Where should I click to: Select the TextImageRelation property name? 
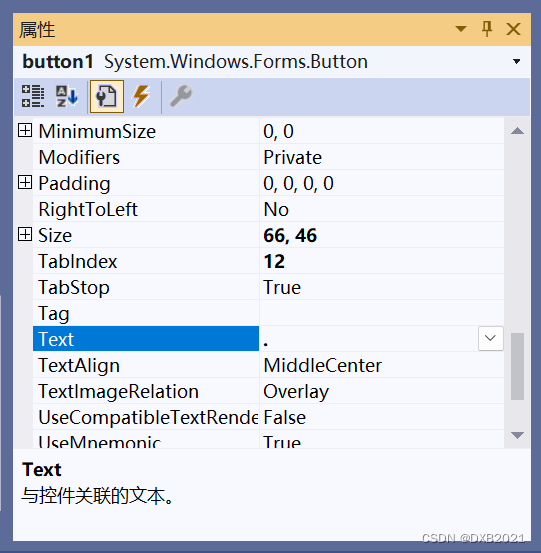(118, 391)
